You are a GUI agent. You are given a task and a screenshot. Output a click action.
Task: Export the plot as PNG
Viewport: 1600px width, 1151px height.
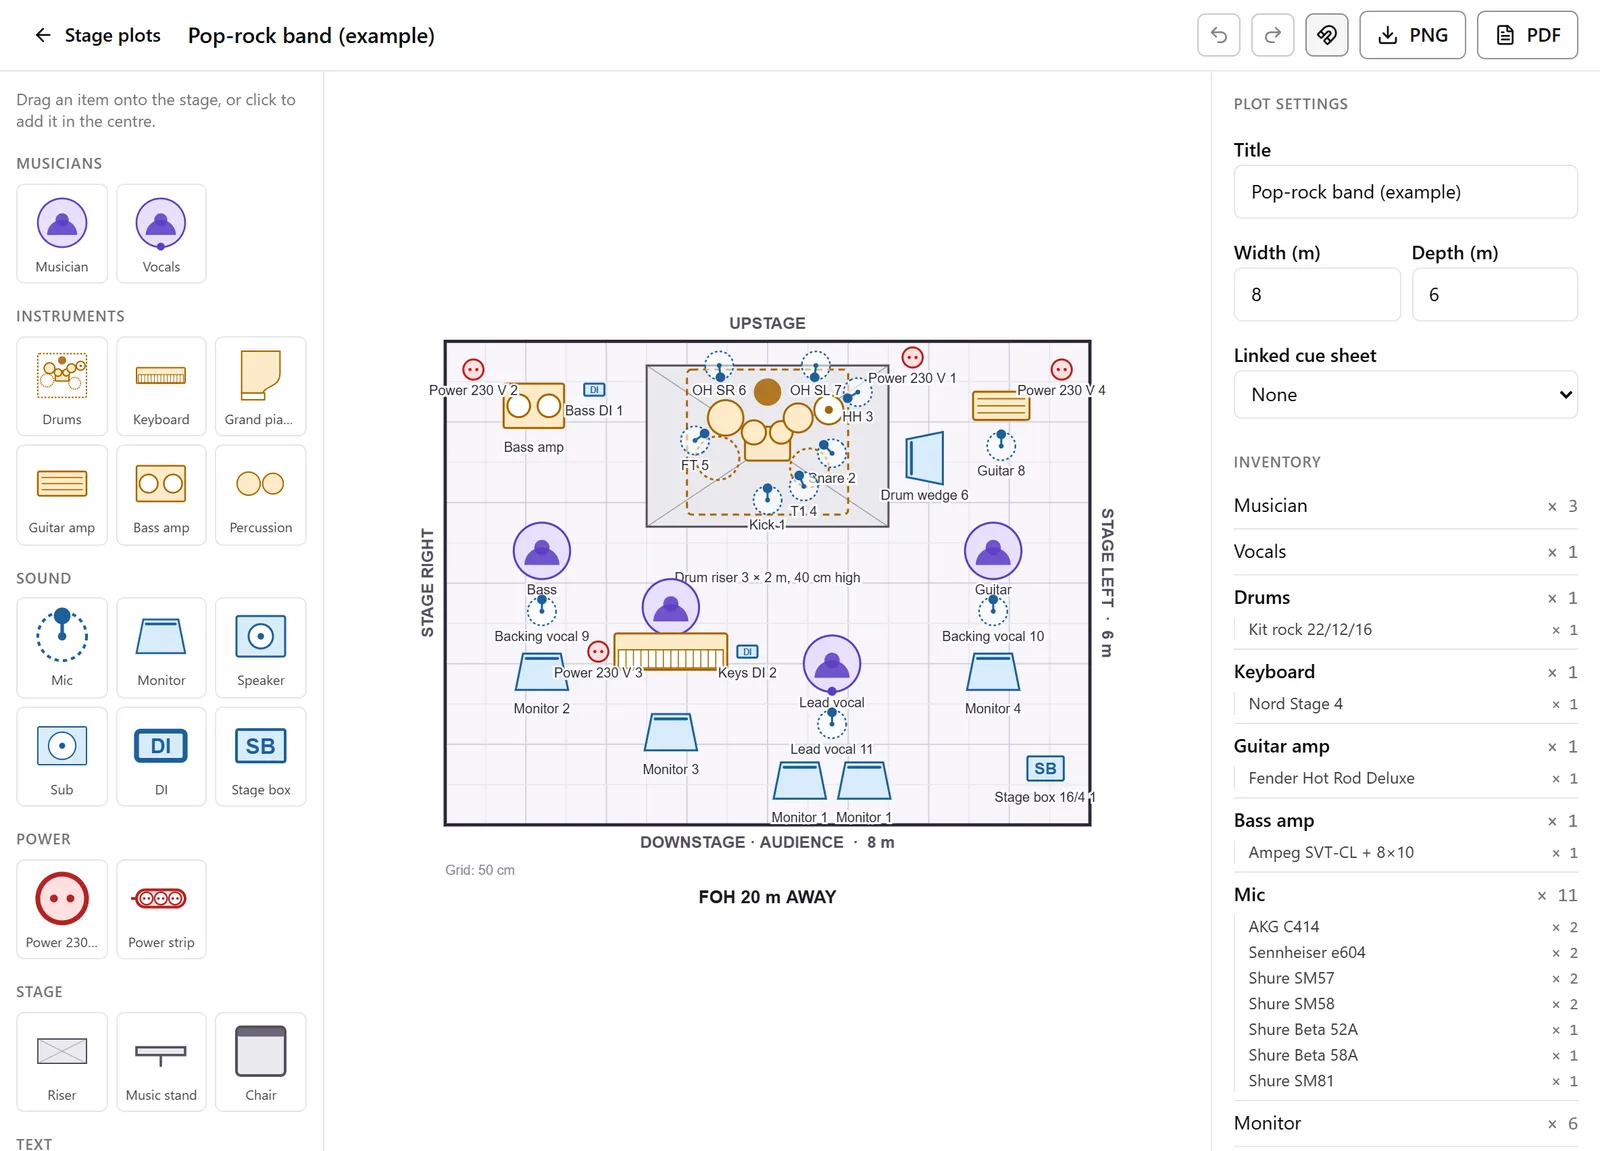point(1412,35)
